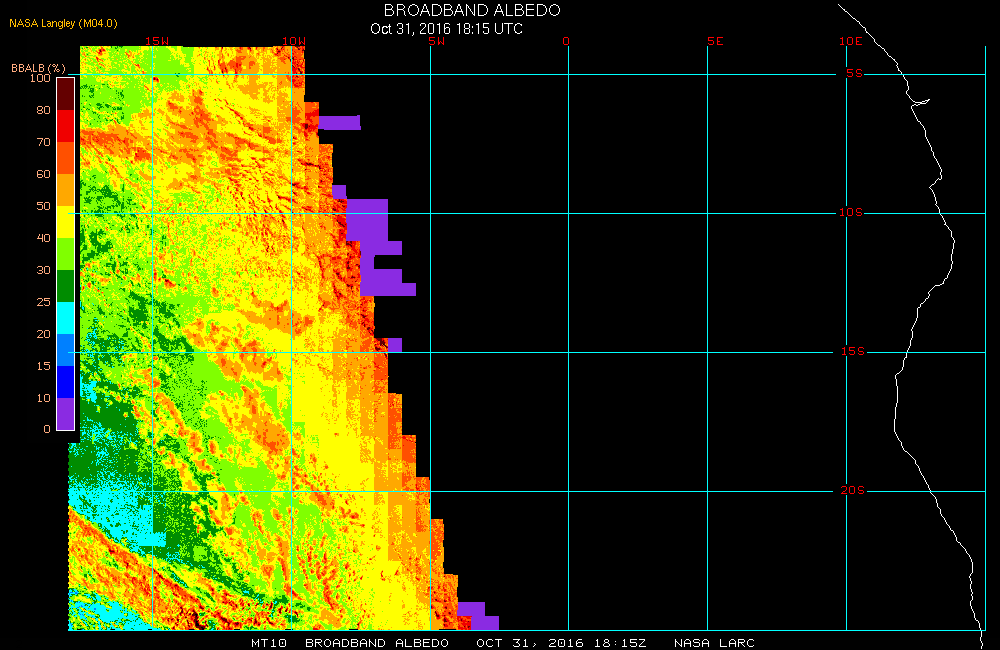Click the Oct 31, 2016 18:15 UTC timestamp

(446, 29)
